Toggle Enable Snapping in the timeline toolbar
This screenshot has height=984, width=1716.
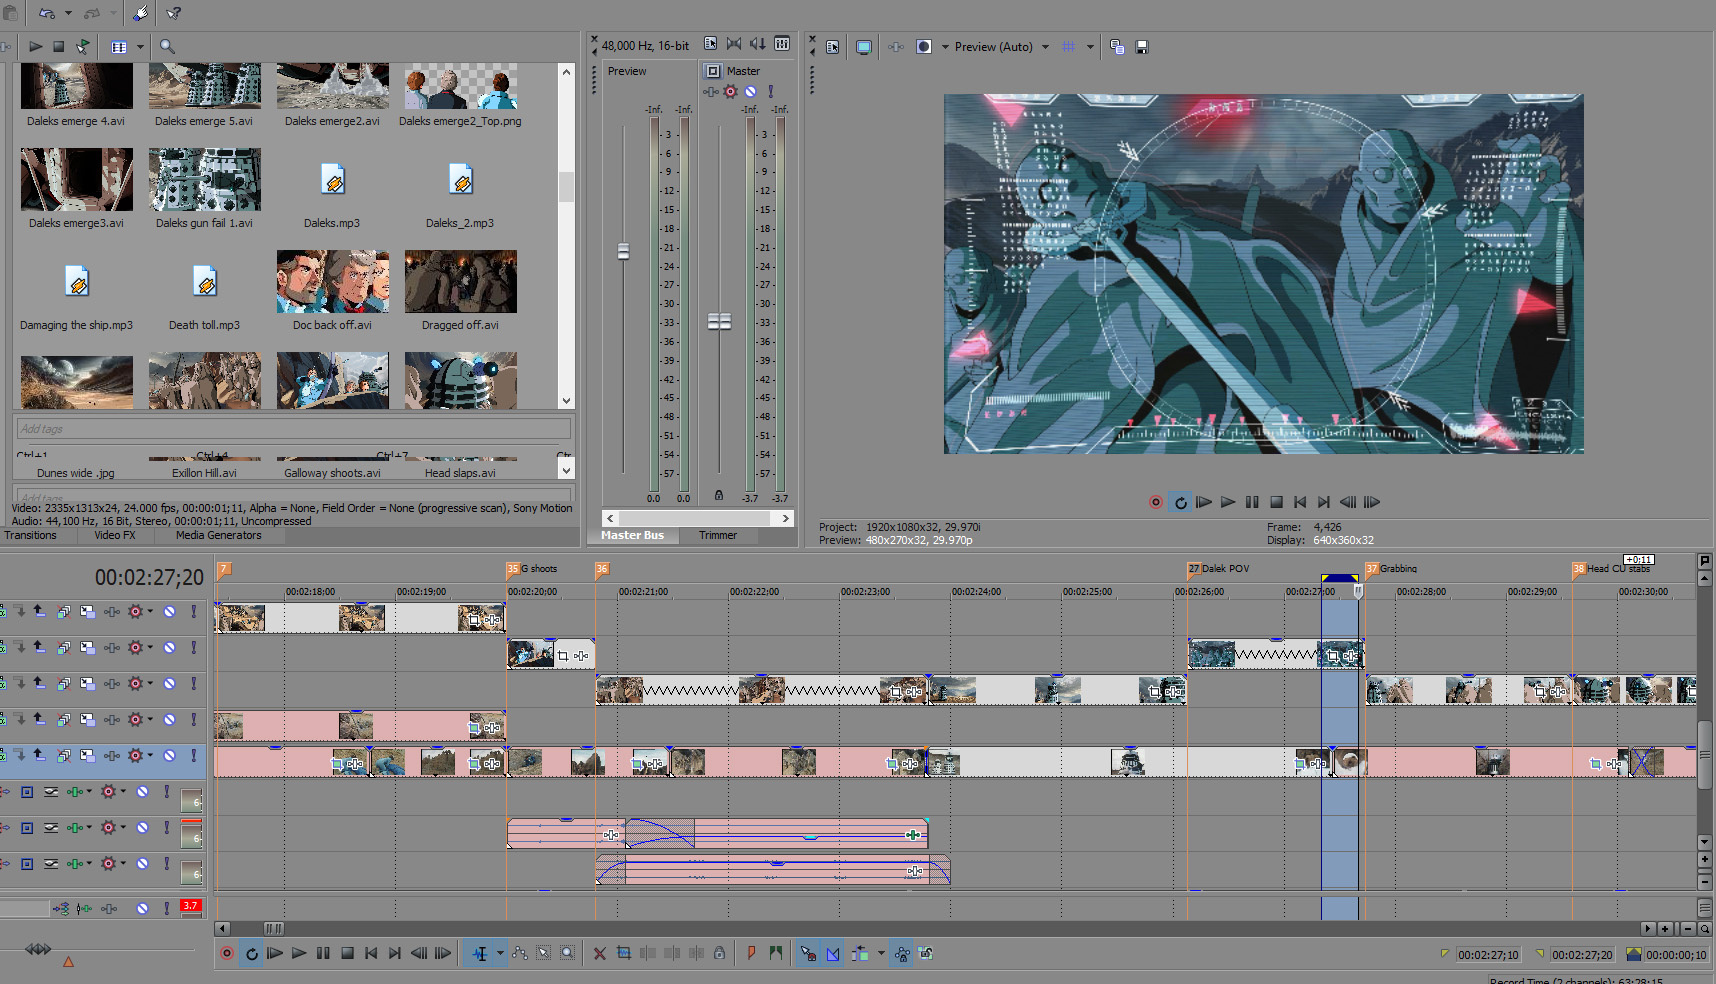[x=808, y=954]
